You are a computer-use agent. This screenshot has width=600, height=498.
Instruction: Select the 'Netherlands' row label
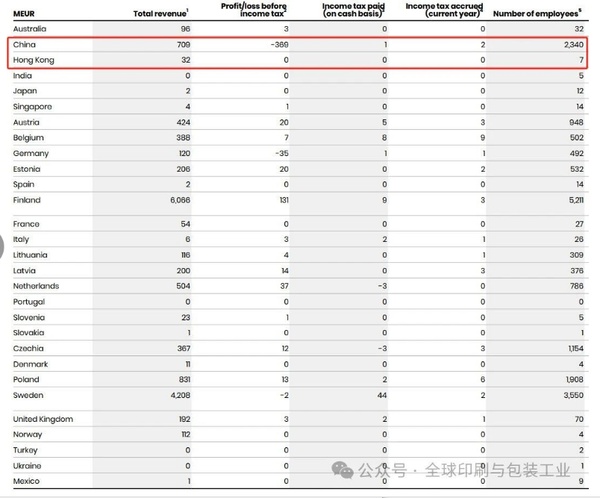point(36,286)
